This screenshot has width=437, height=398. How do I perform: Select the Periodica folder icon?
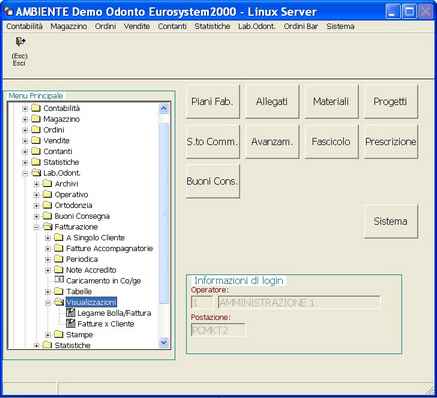[x=59, y=259]
